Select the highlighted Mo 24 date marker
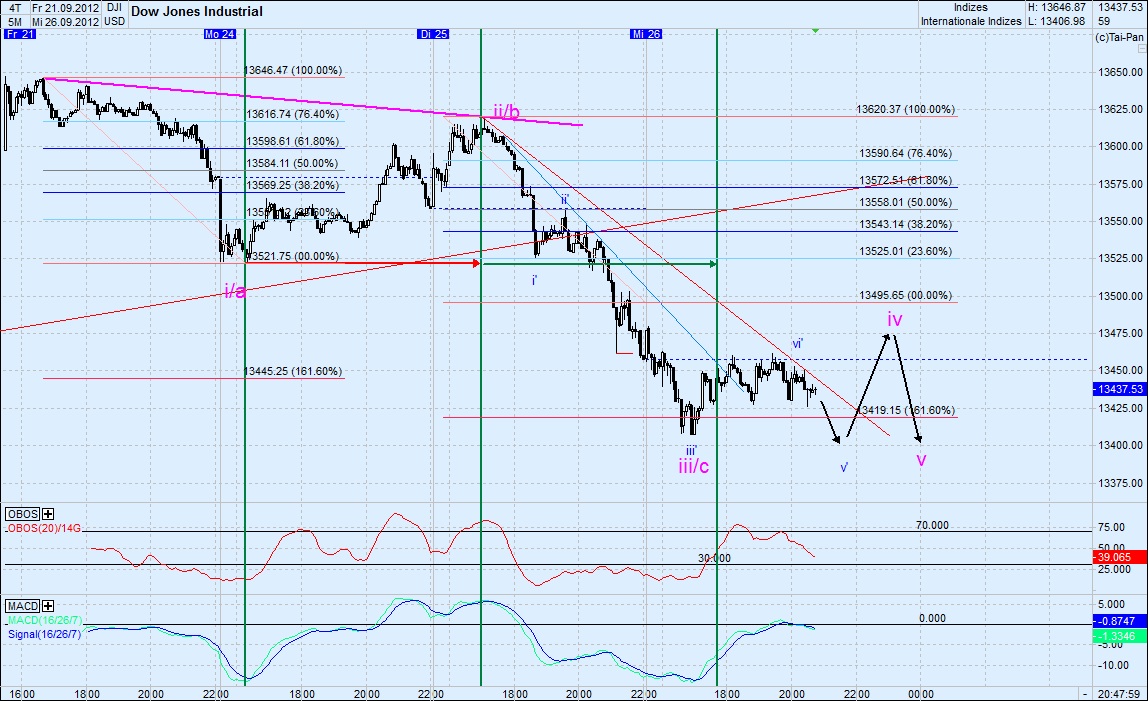This screenshot has width=1148, height=701. 219,33
